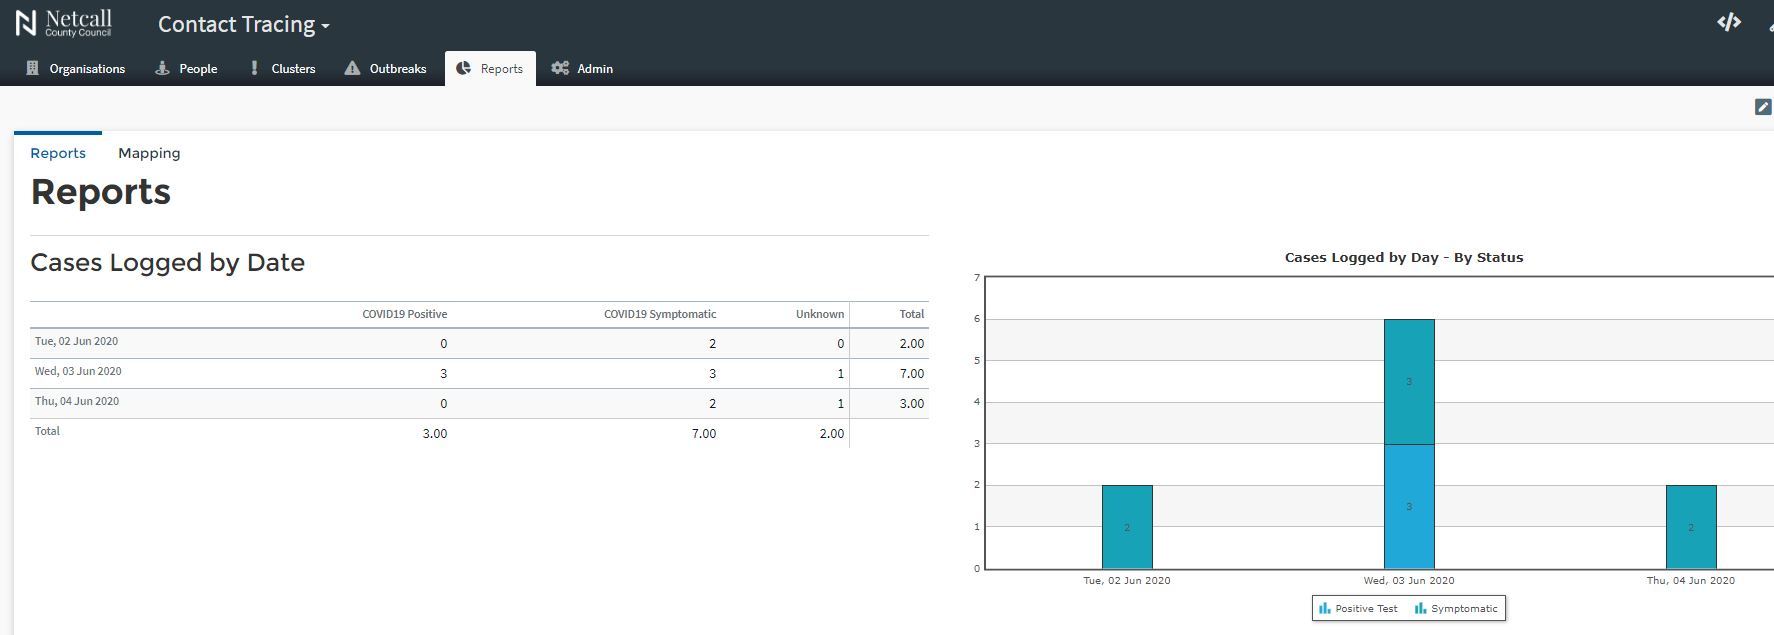Viewport: 1774px width, 635px height.
Task: Switch to the Mapping tab
Action: 149,153
